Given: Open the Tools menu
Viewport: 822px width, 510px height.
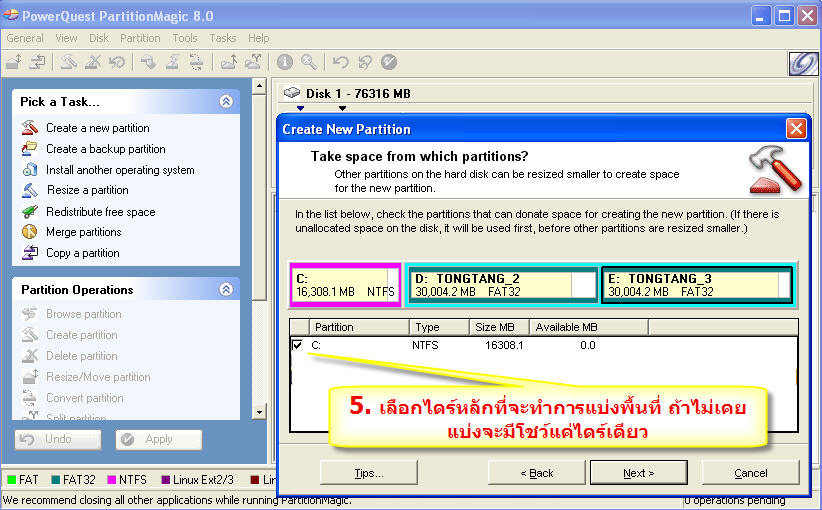Looking at the screenshot, I should point(185,38).
